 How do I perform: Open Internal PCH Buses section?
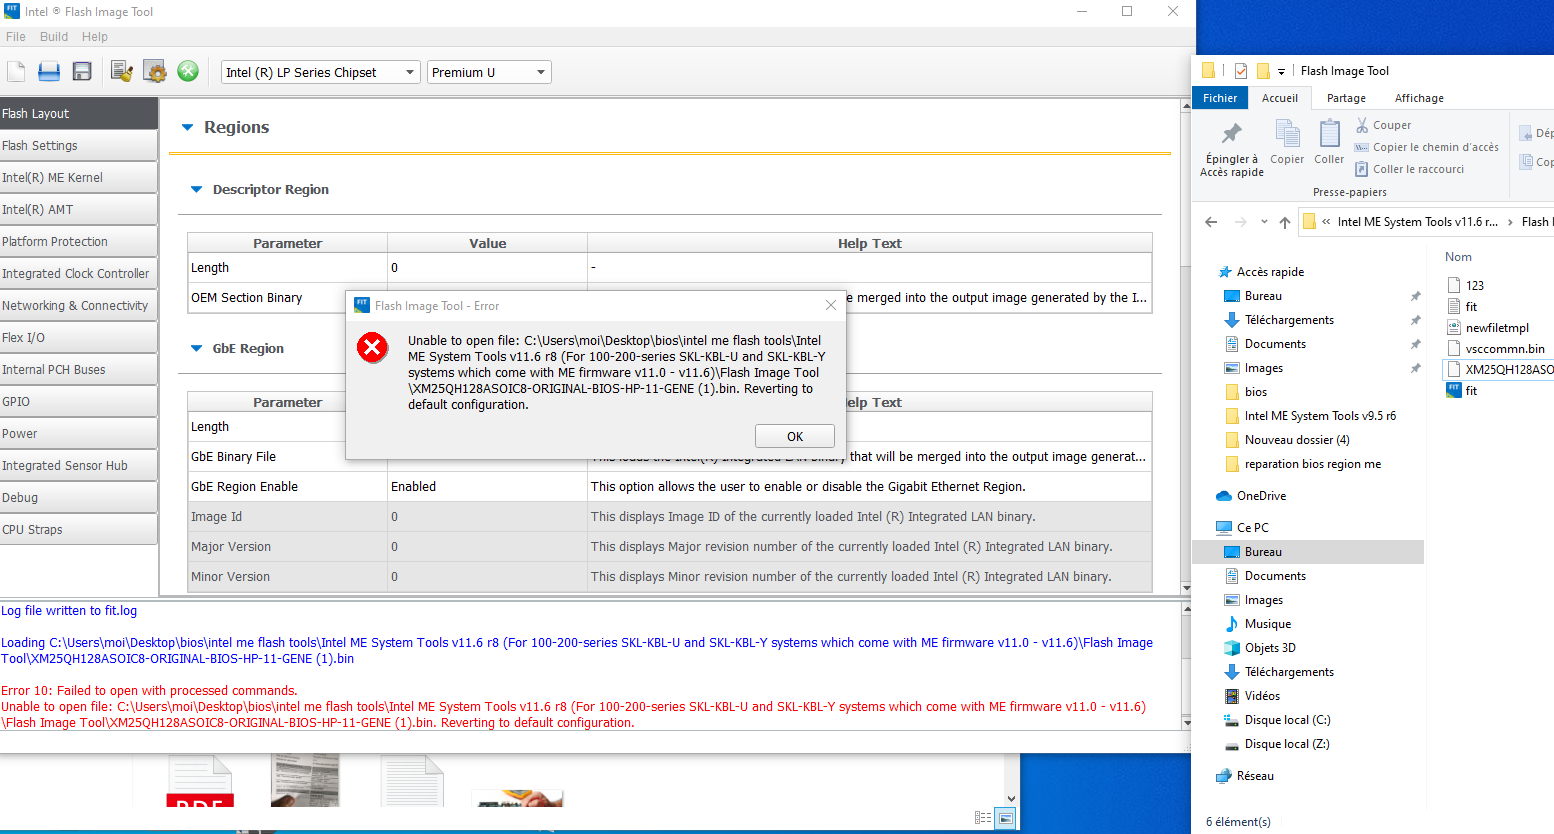coord(79,369)
